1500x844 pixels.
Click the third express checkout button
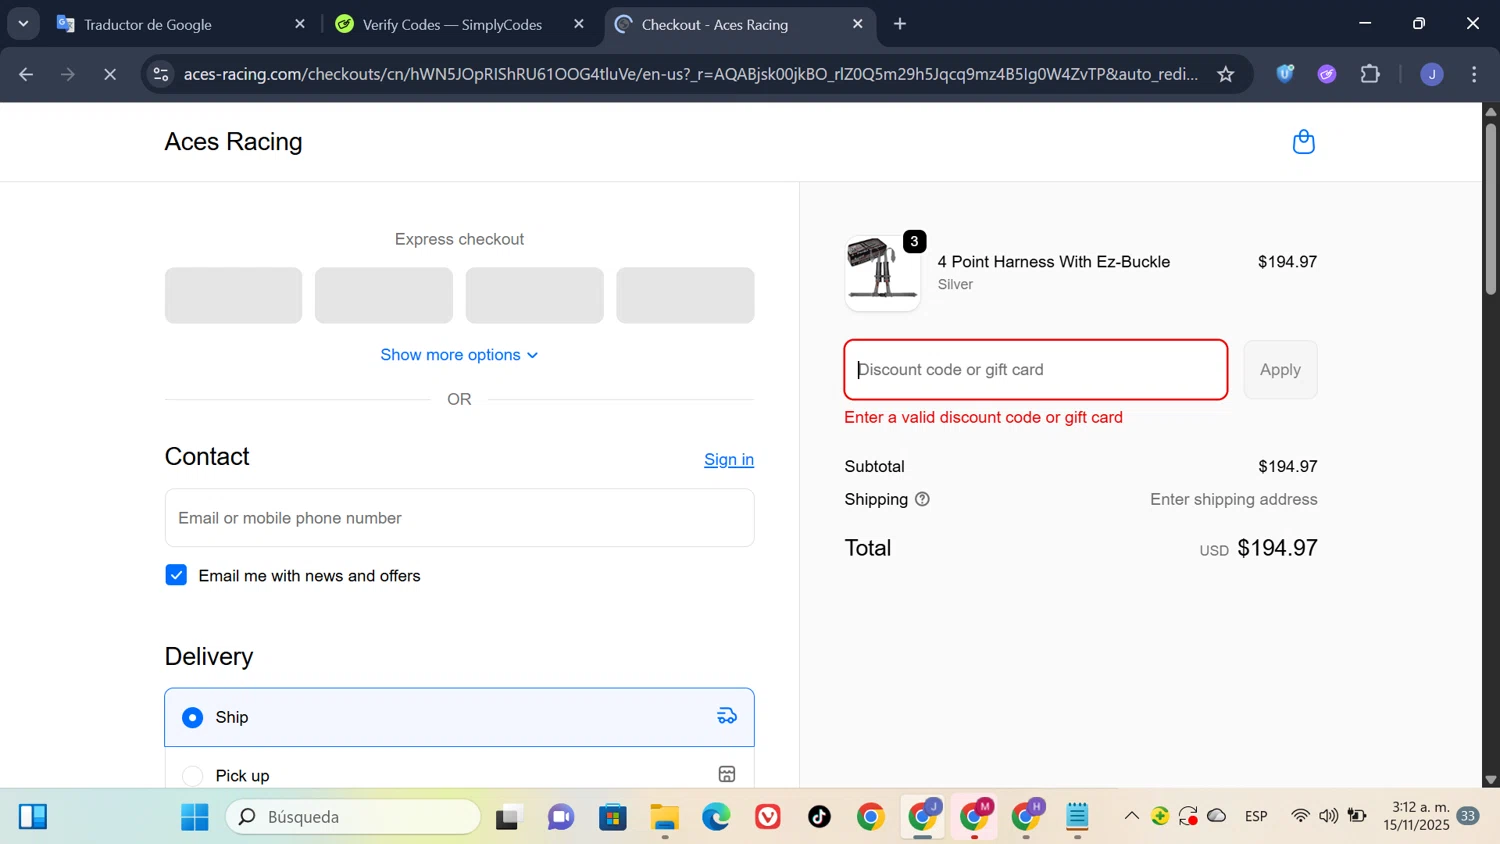click(535, 295)
